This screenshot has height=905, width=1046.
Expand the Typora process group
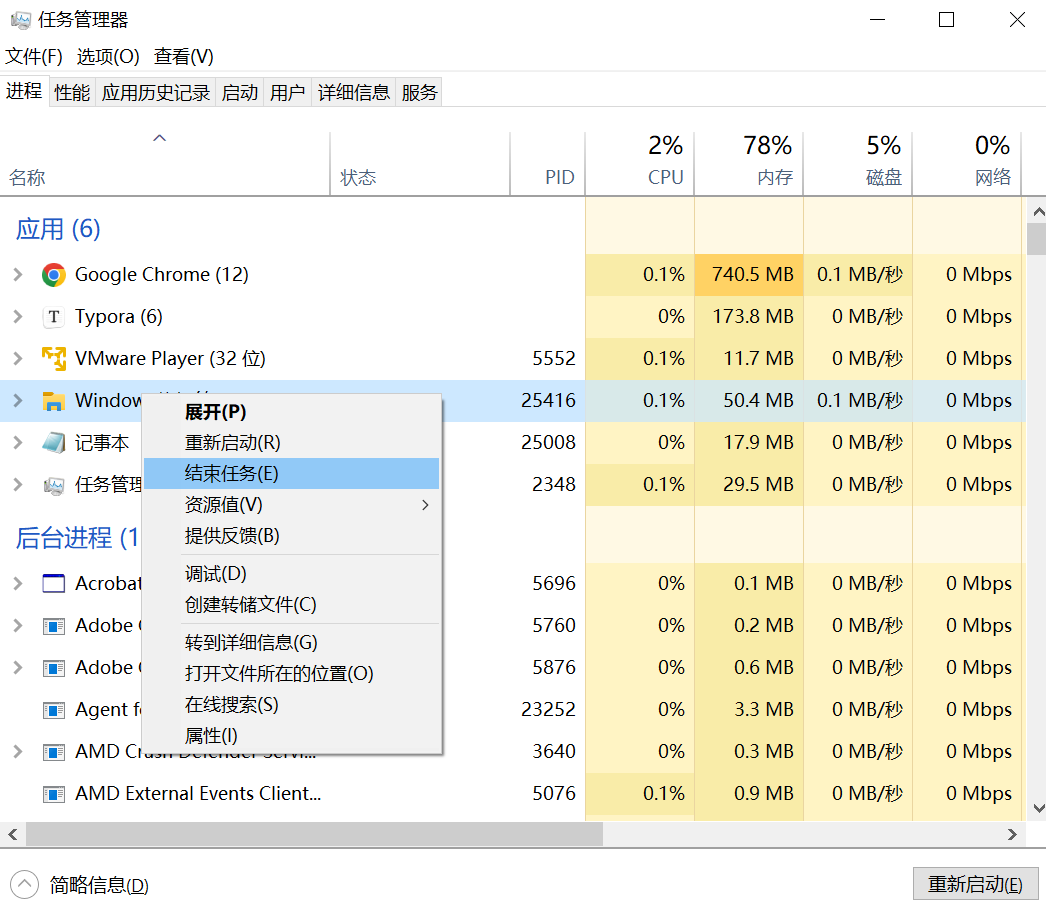[18, 317]
